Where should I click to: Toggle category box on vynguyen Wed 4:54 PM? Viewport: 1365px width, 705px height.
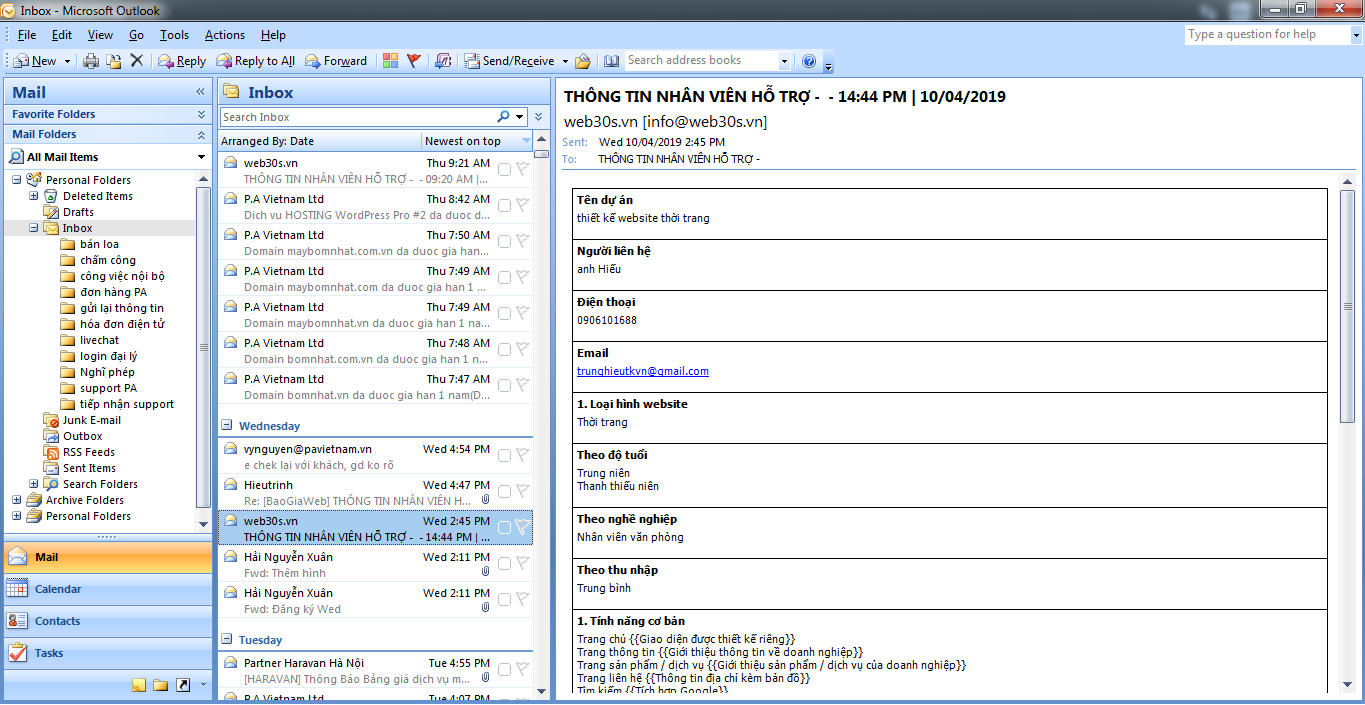tap(504, 455)
